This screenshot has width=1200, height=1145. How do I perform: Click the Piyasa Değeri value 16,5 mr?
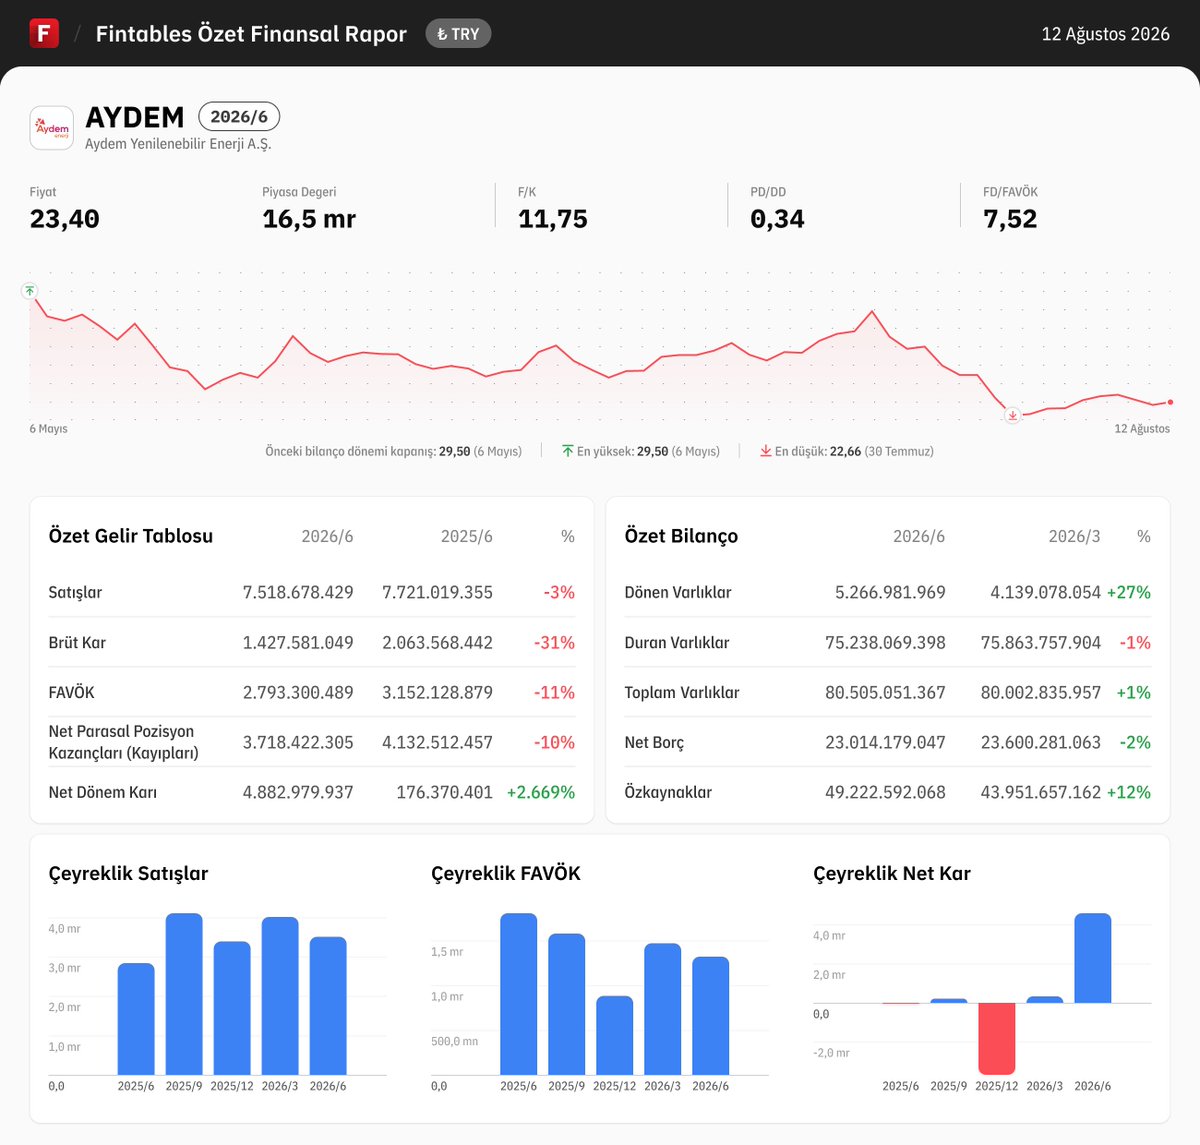(309, 219)
